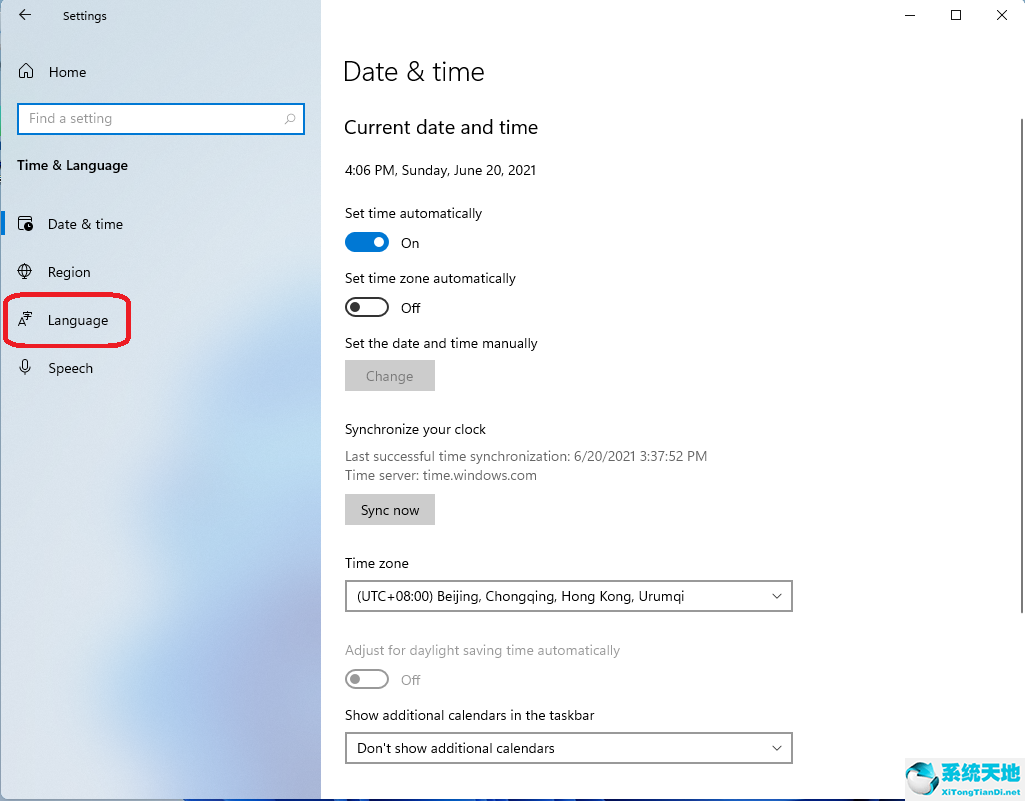The width and height of the screenshot is (1025, 801).
Task: Switch to the Speech settings page
Action: 71,367
